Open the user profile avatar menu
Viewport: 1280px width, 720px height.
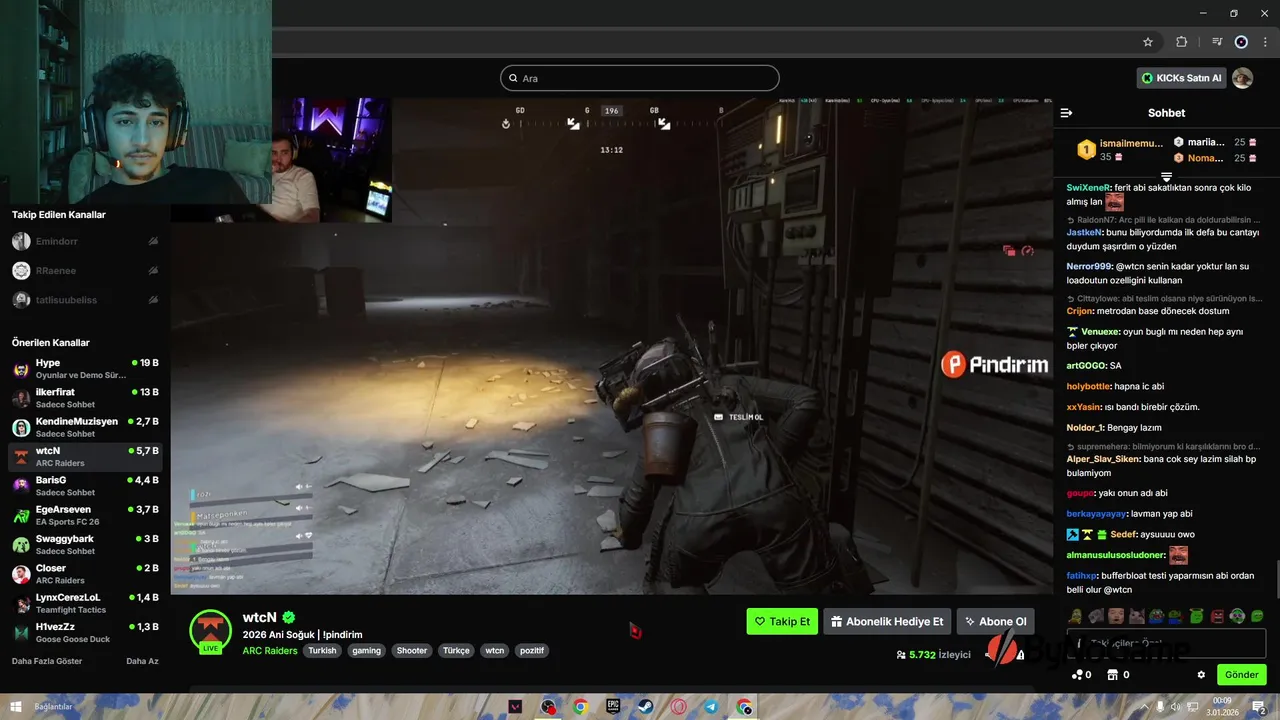(x=1242, y=78)
